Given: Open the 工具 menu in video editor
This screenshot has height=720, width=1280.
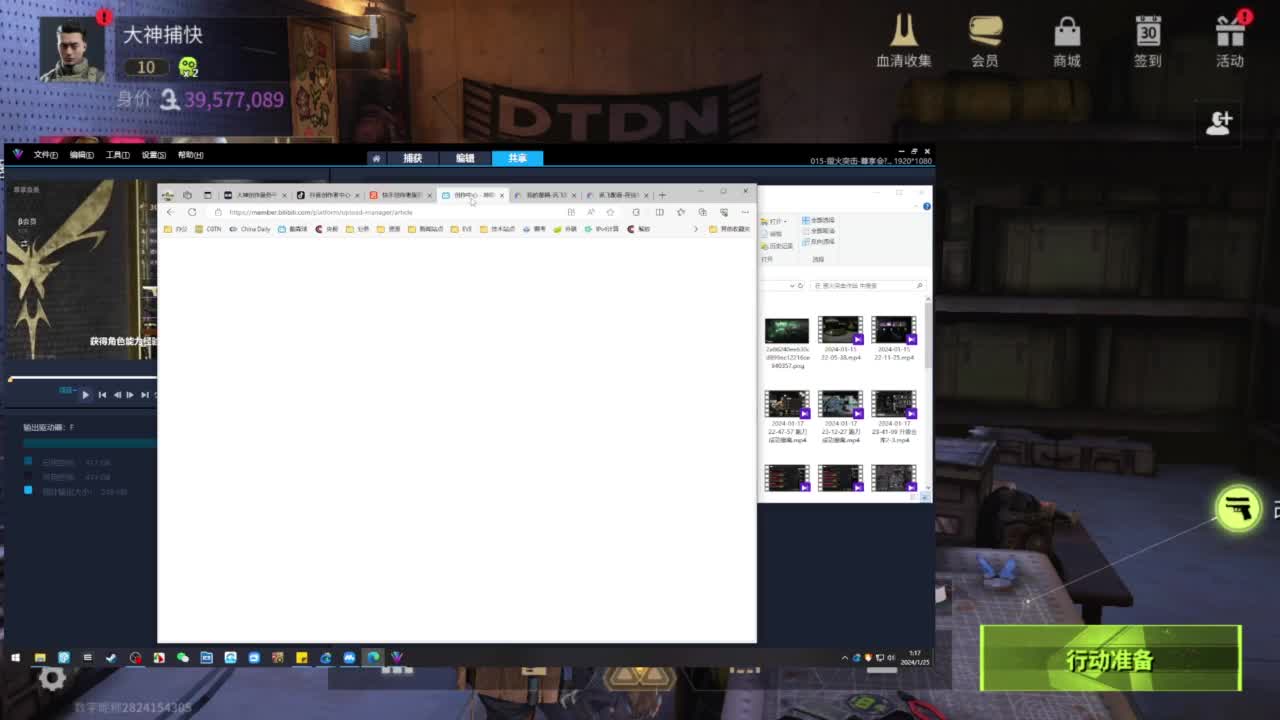Looking at the screenshot, I should coord(118,155).
